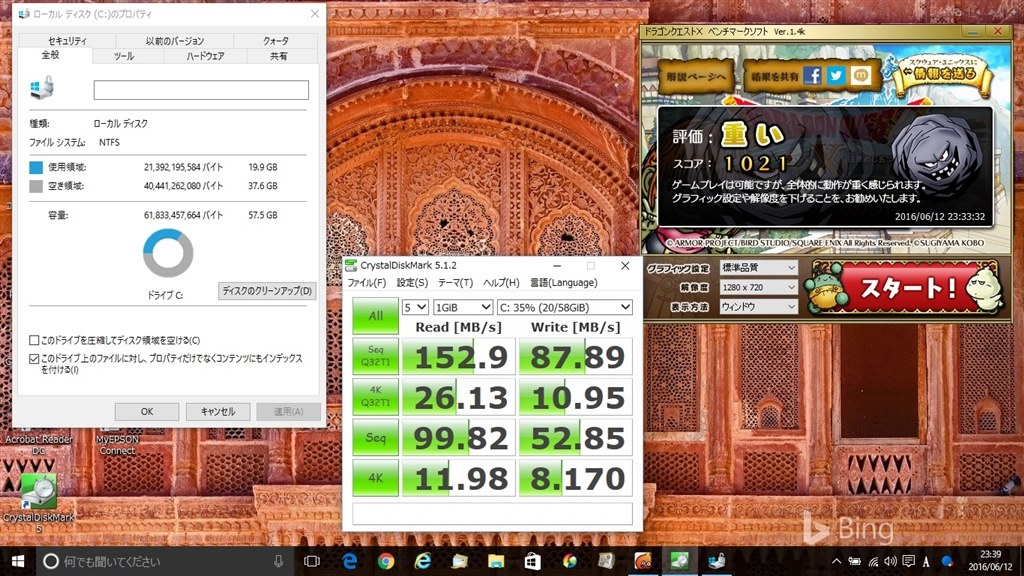1024x576 pixels.
Task: Click the スタート! benchmark button
Action: (x=906, y=288)
